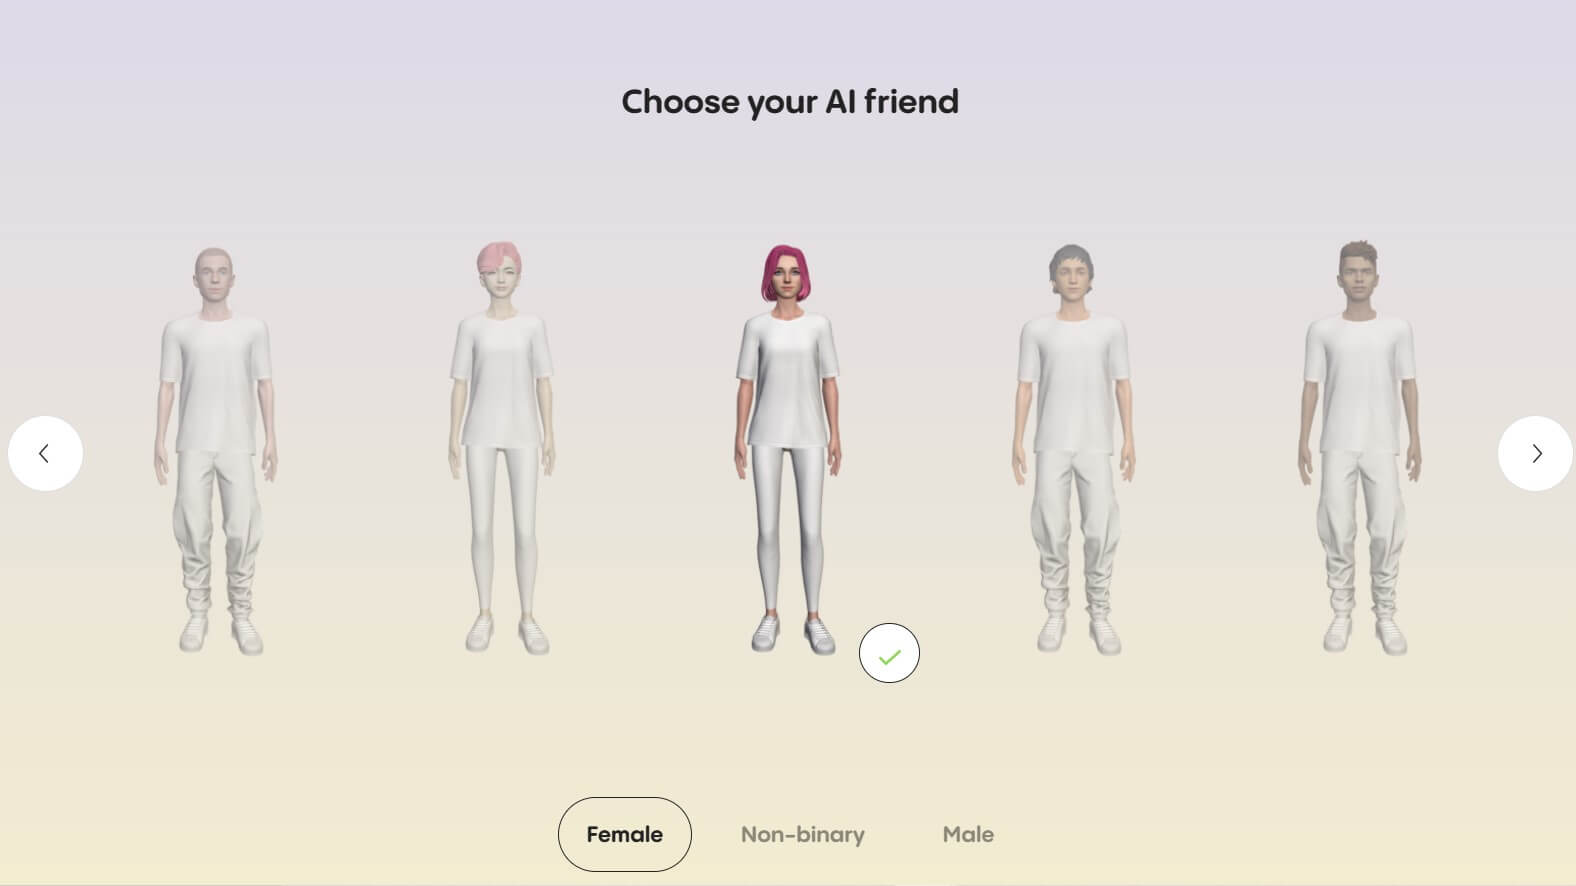Pick the brown-skinned avatar with curly hair
Viewport: 1576px width, 886px height.
pos(1360,449)
